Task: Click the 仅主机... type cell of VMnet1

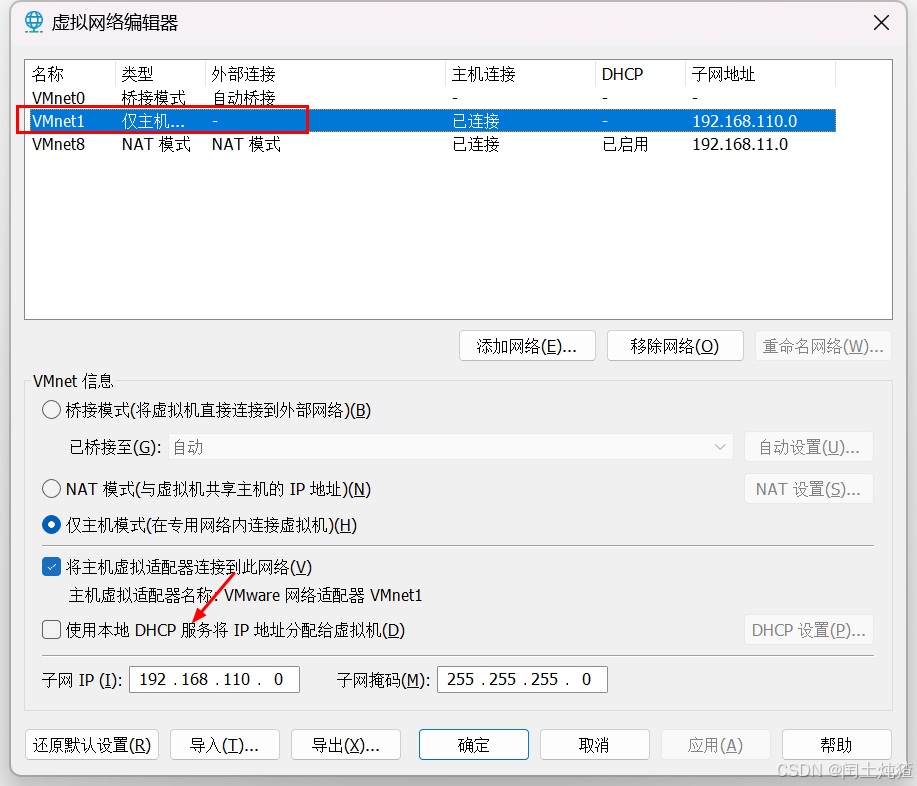Action: tap(153, 121)
